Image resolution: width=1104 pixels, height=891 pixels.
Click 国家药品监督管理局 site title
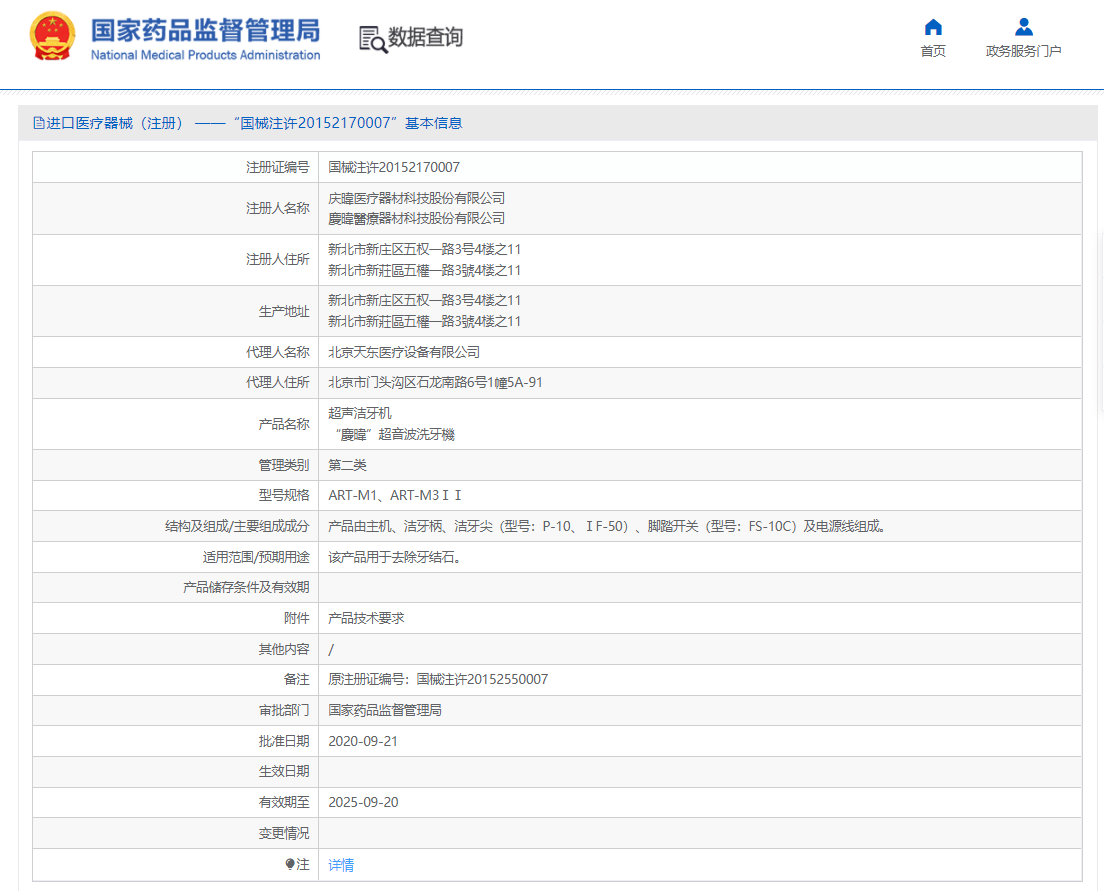[205, 30]
